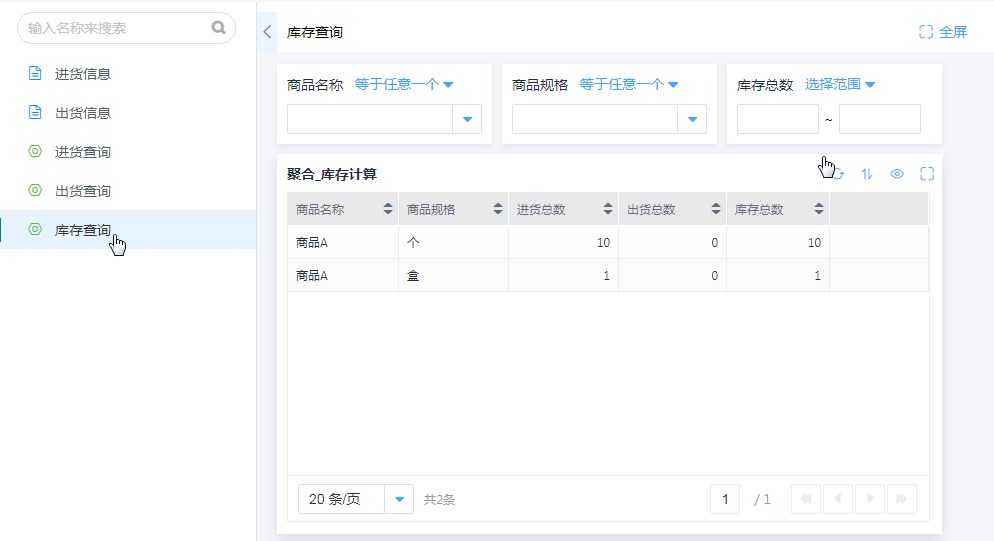Collapse the sidebar with the left chevron
This screenshot has width=994, height=541.
(267, 32)
